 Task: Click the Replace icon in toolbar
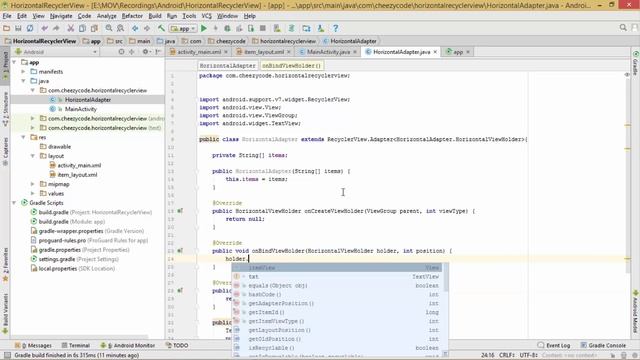click(x=120, y=28)
